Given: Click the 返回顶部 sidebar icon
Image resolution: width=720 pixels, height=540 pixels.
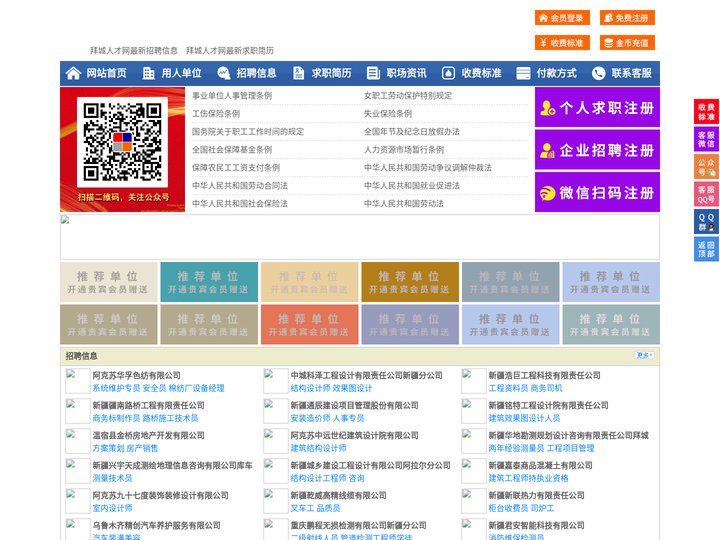Looking at the screenshot, I should tap(706, 249).
